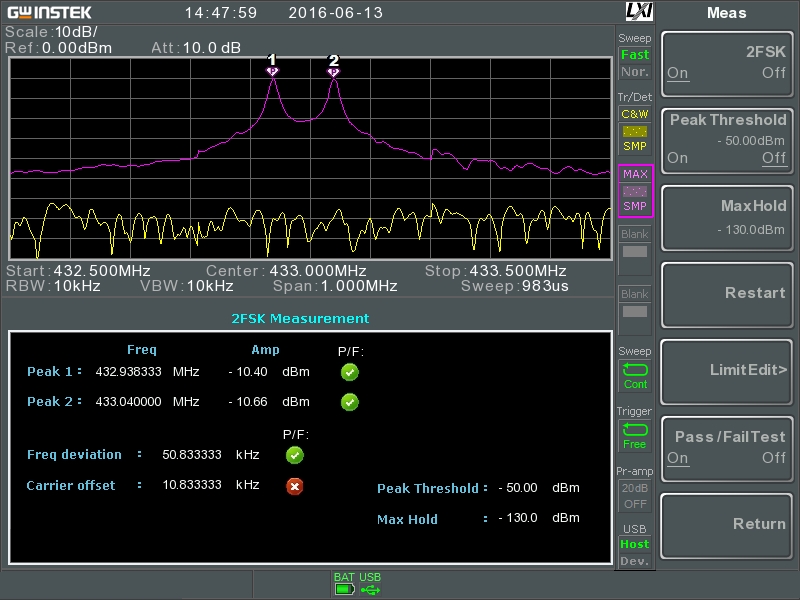Click the Sweep Fast/Nor. status icon
This screenshot has height=600, width=800.
tap(635, 63)
